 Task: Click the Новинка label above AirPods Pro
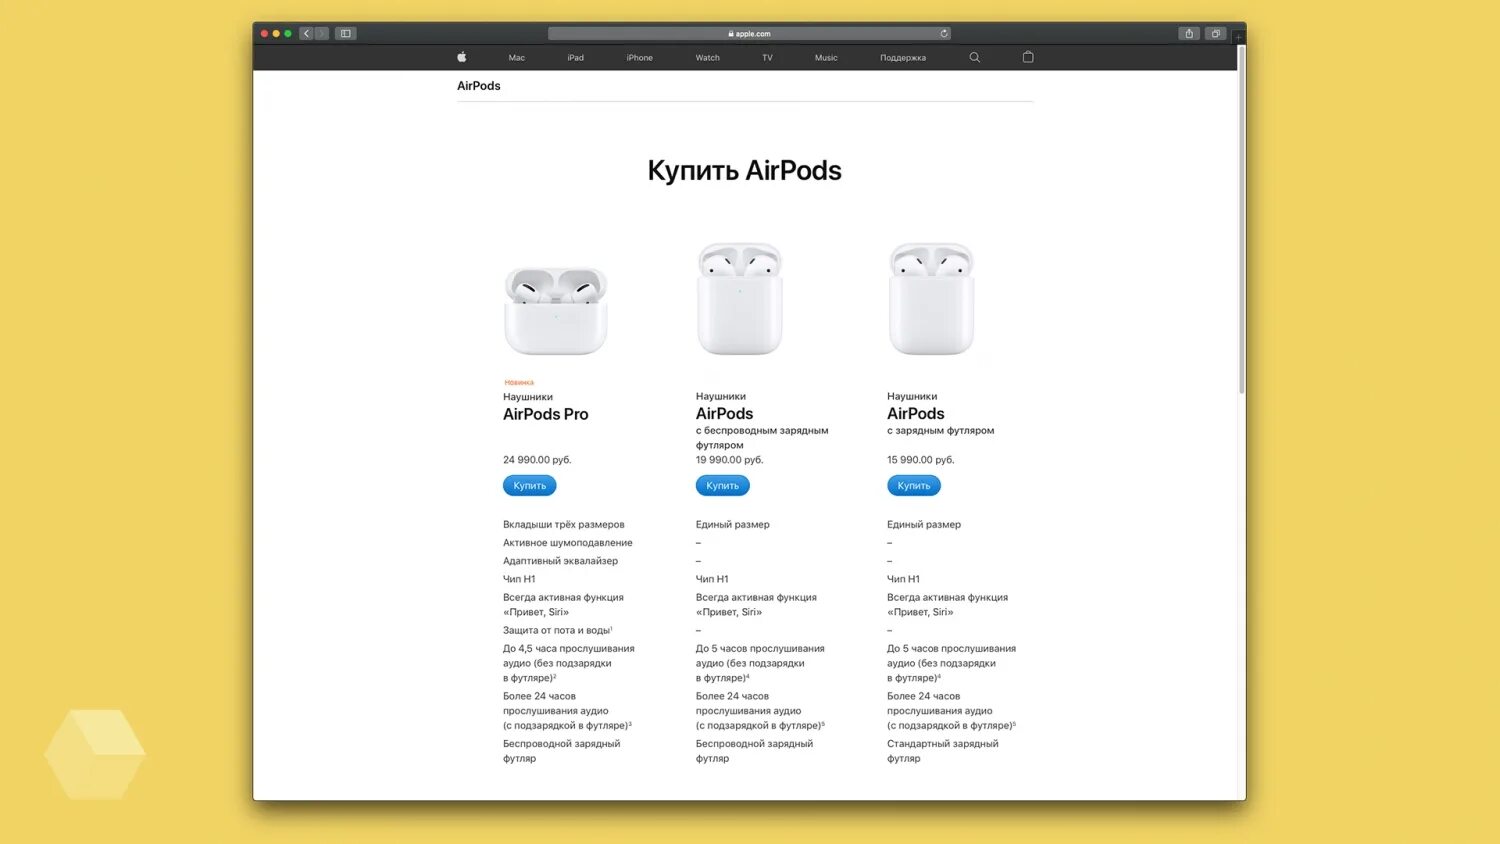click(519, 382)
